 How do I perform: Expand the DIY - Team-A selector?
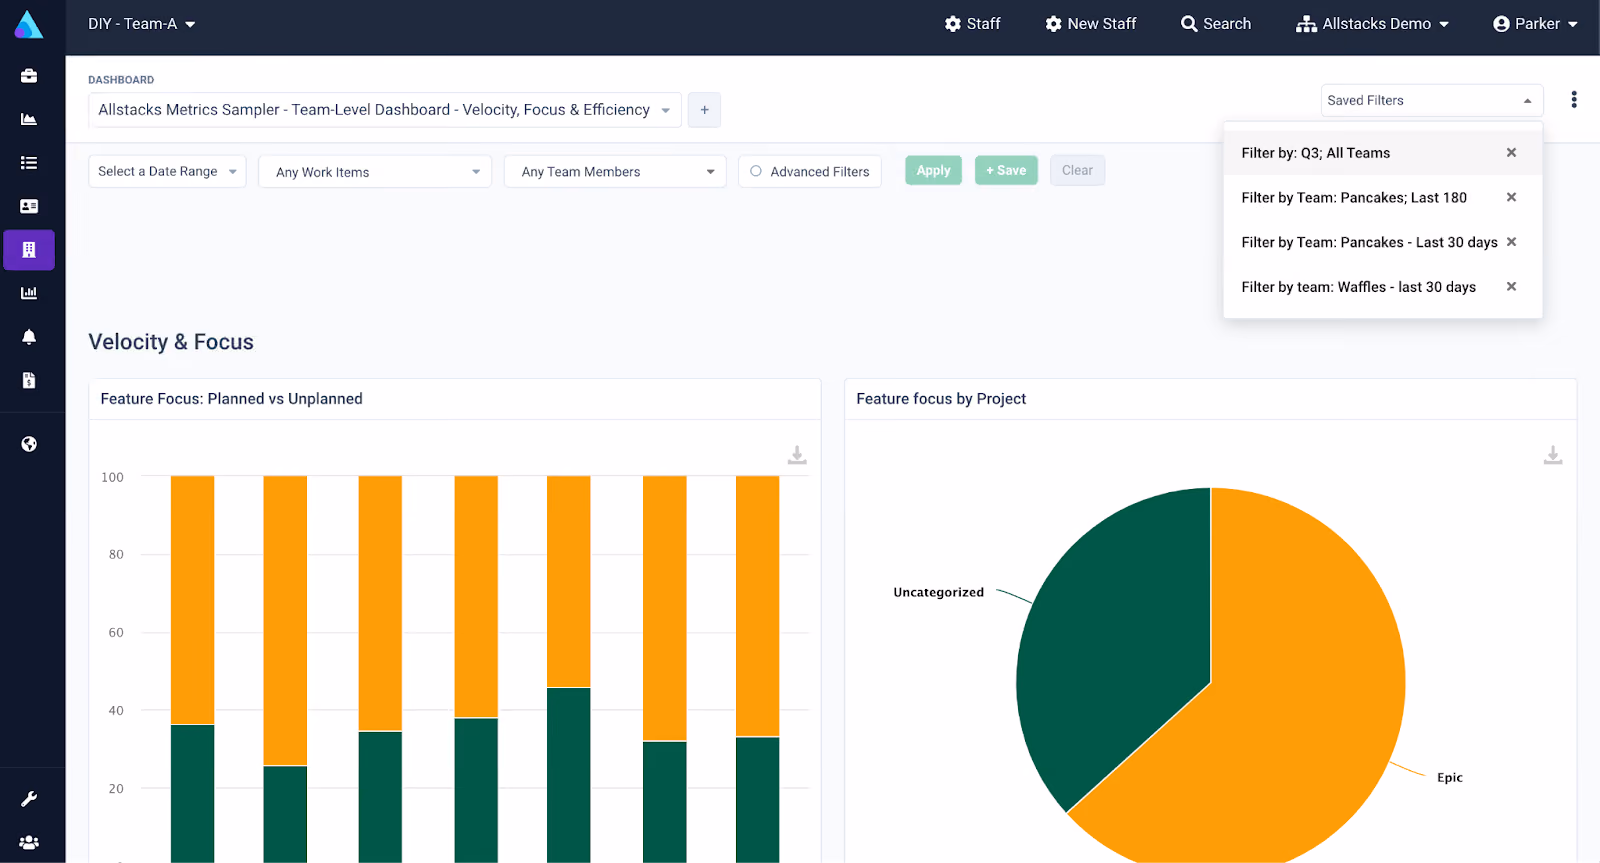click(x=142, y=24)
